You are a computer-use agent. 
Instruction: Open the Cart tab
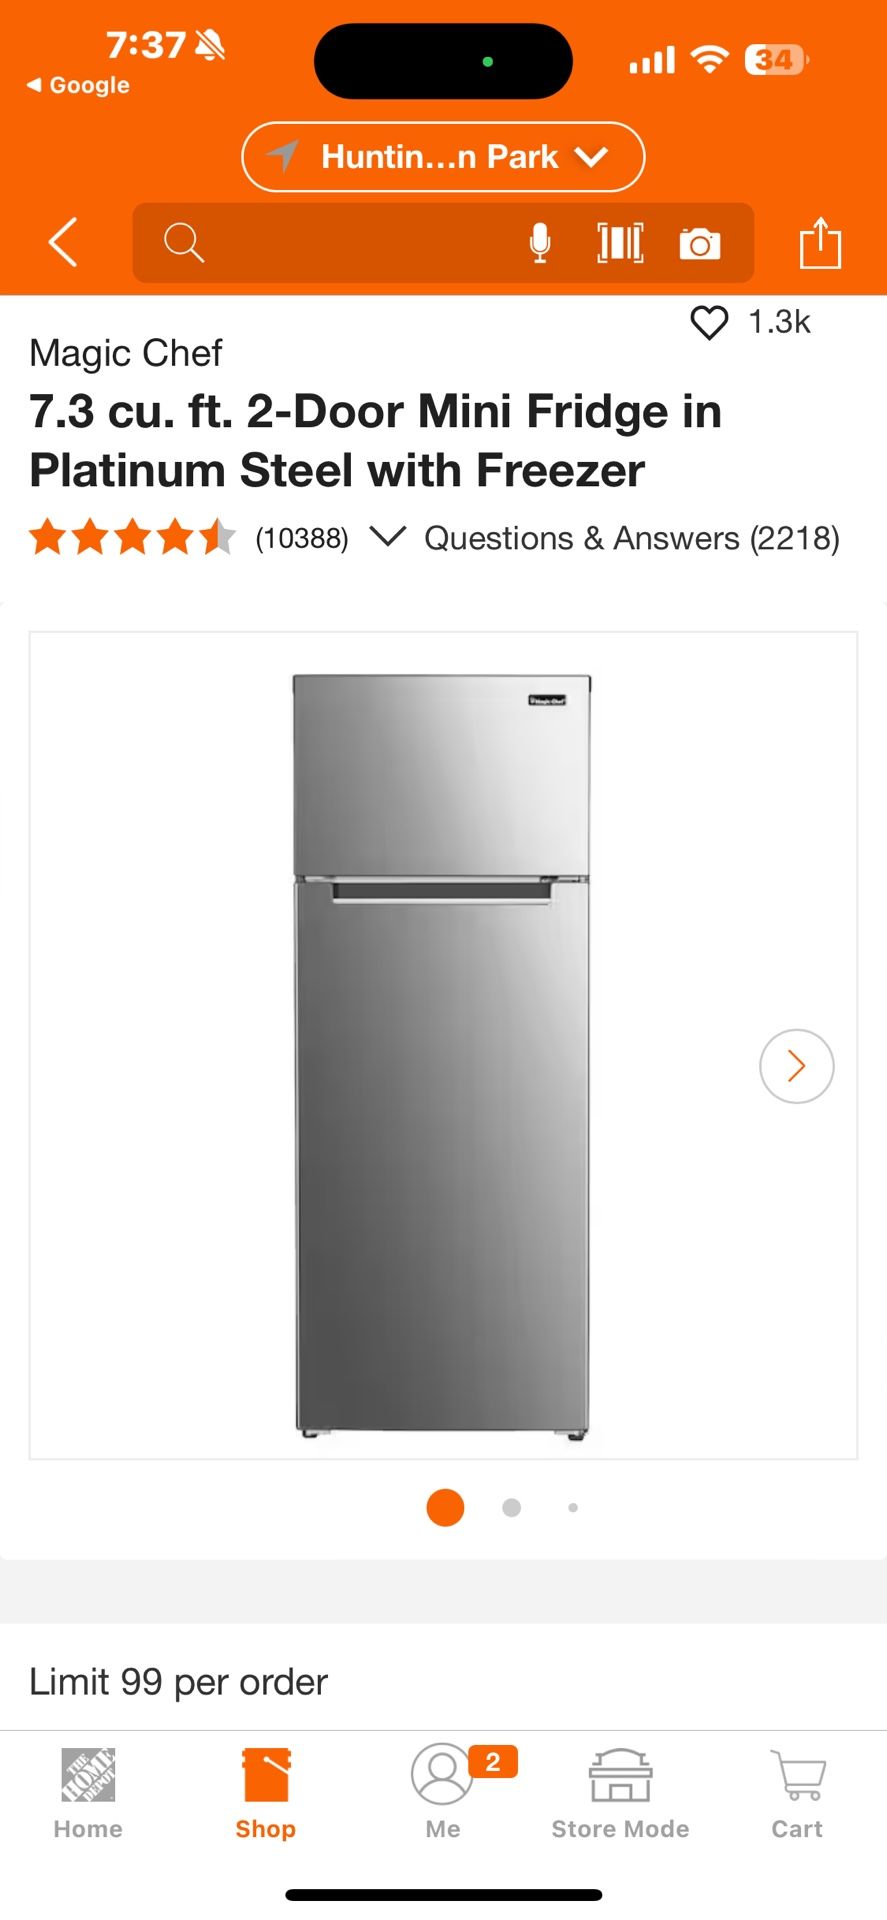[797, 1795]
